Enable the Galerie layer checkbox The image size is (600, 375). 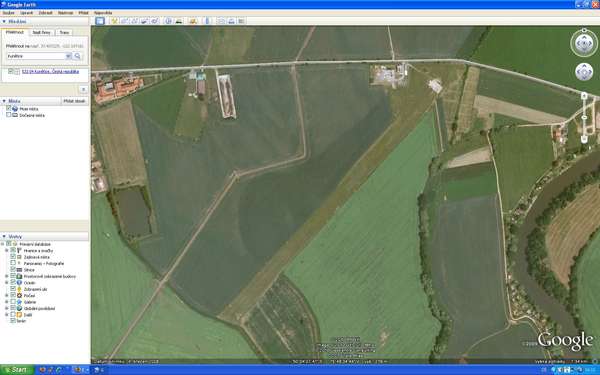coord(13,302)
